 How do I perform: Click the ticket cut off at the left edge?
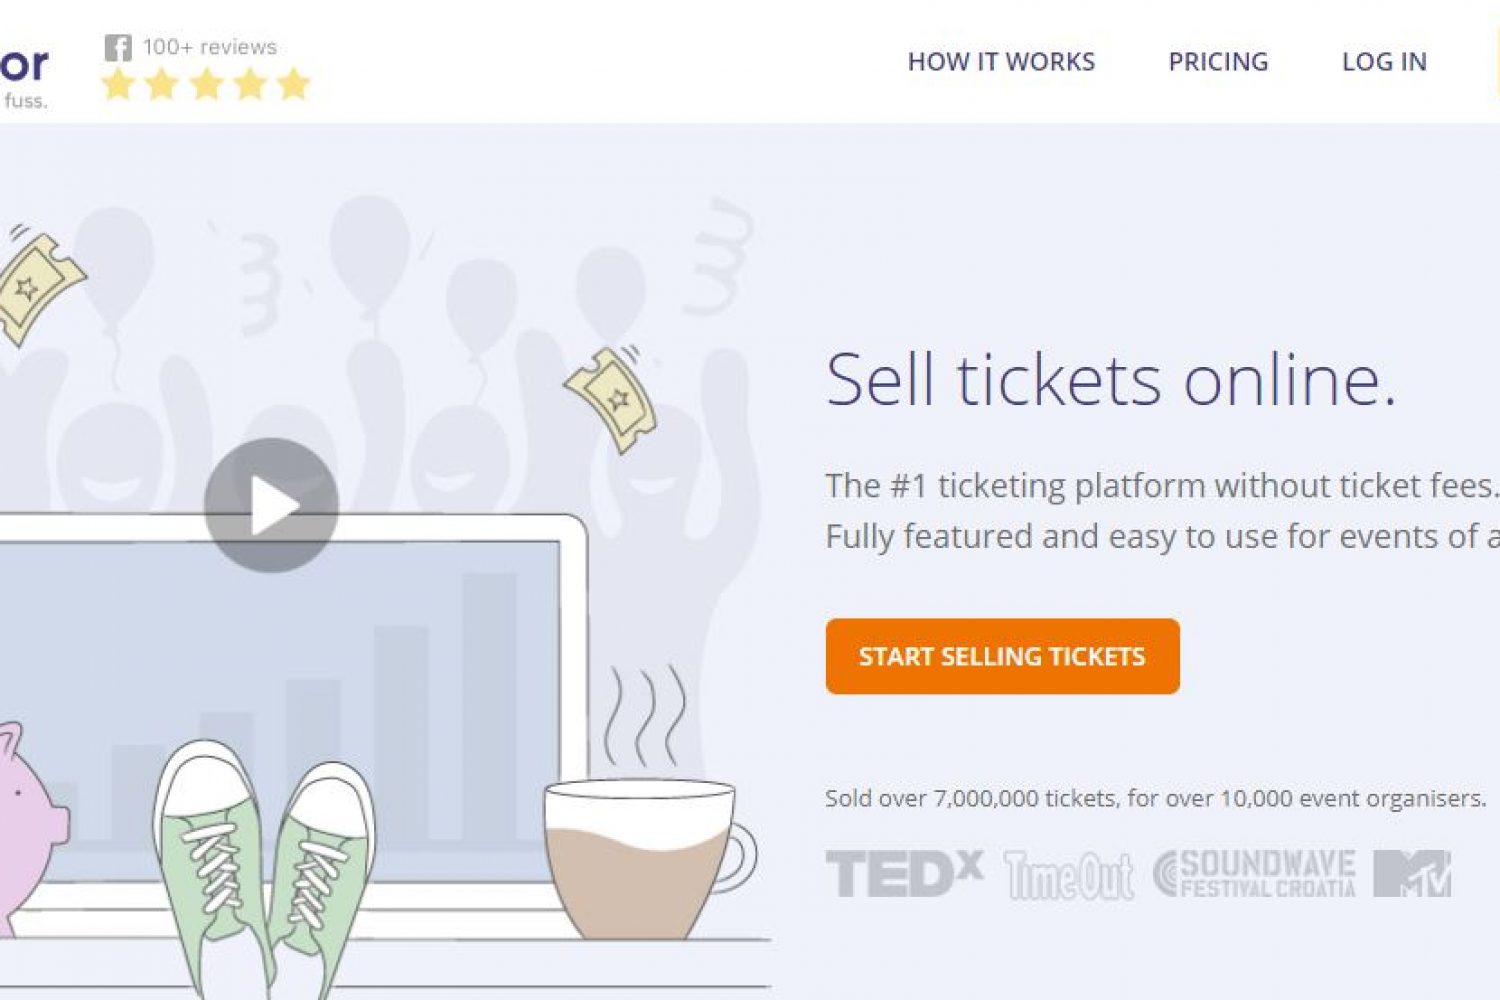click(x=36, y=286)
